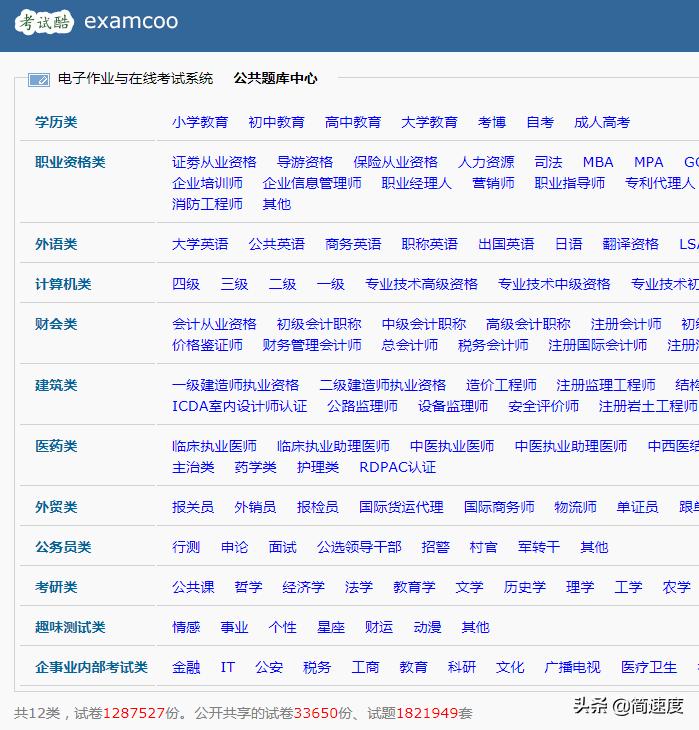Select 证券从业资格 link

click(214, 162)
